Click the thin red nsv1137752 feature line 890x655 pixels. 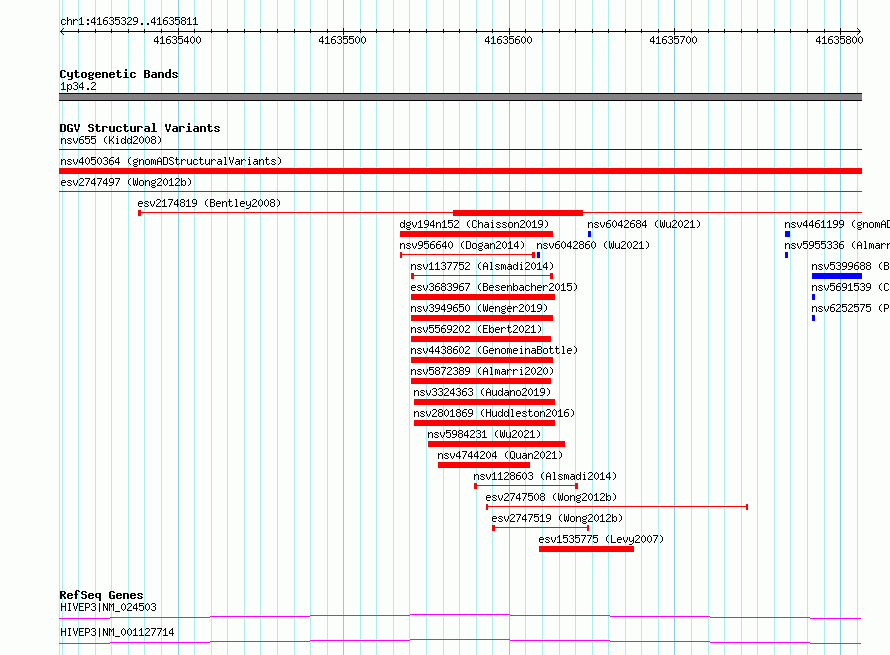(x=482, y=276)
